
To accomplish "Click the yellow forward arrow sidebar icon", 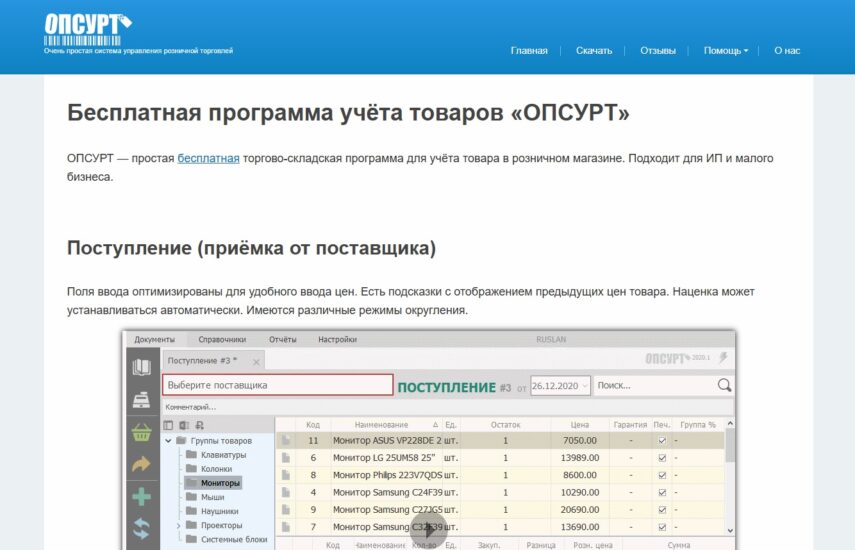I will click(x=142, y=464).
